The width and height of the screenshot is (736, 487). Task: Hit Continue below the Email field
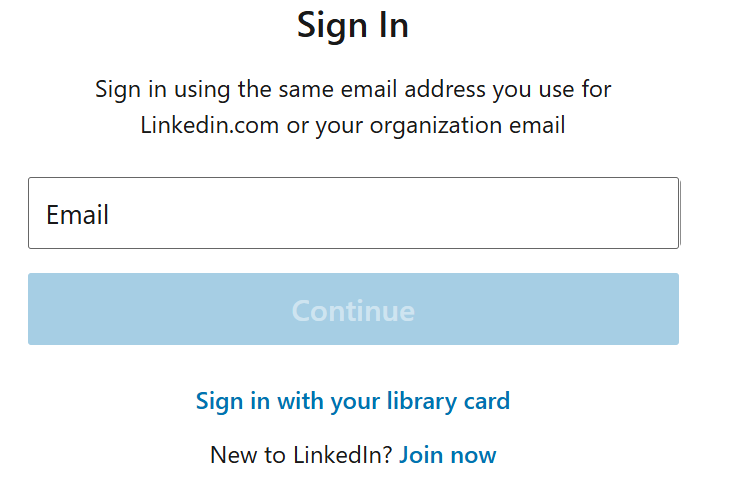[353, 310]
